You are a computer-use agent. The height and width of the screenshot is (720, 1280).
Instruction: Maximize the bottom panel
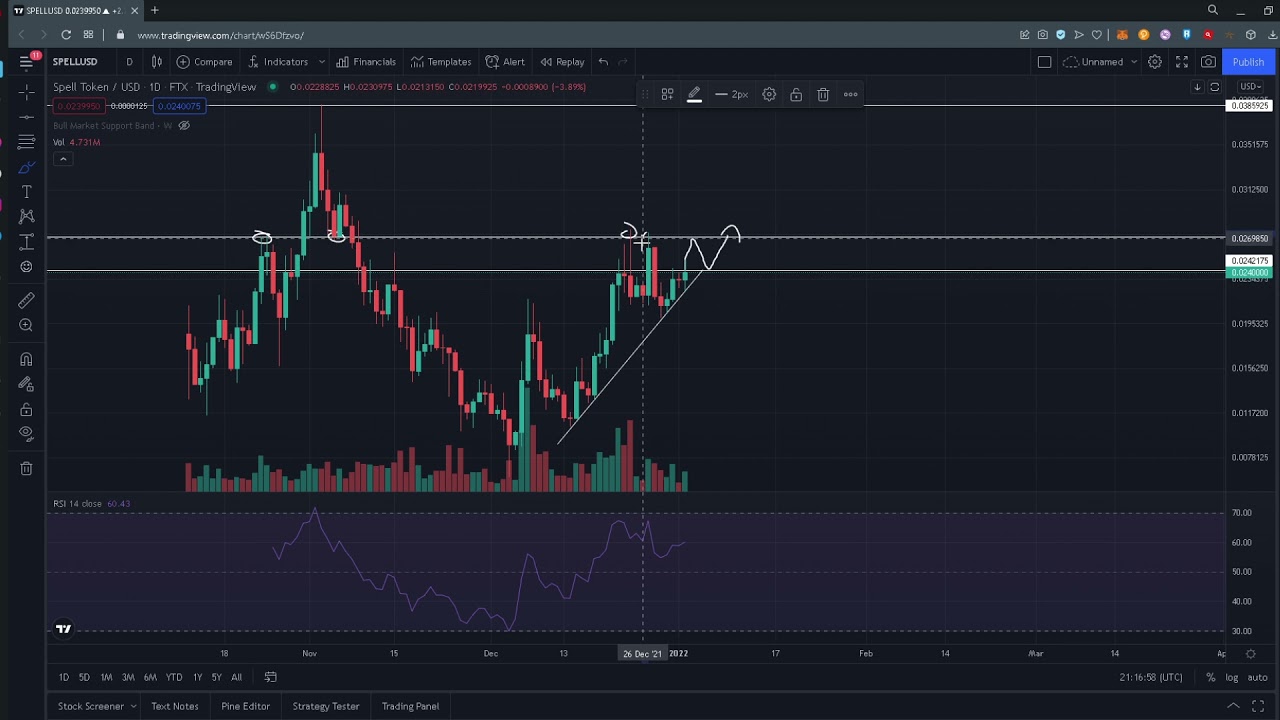[x=1258, y=706]
